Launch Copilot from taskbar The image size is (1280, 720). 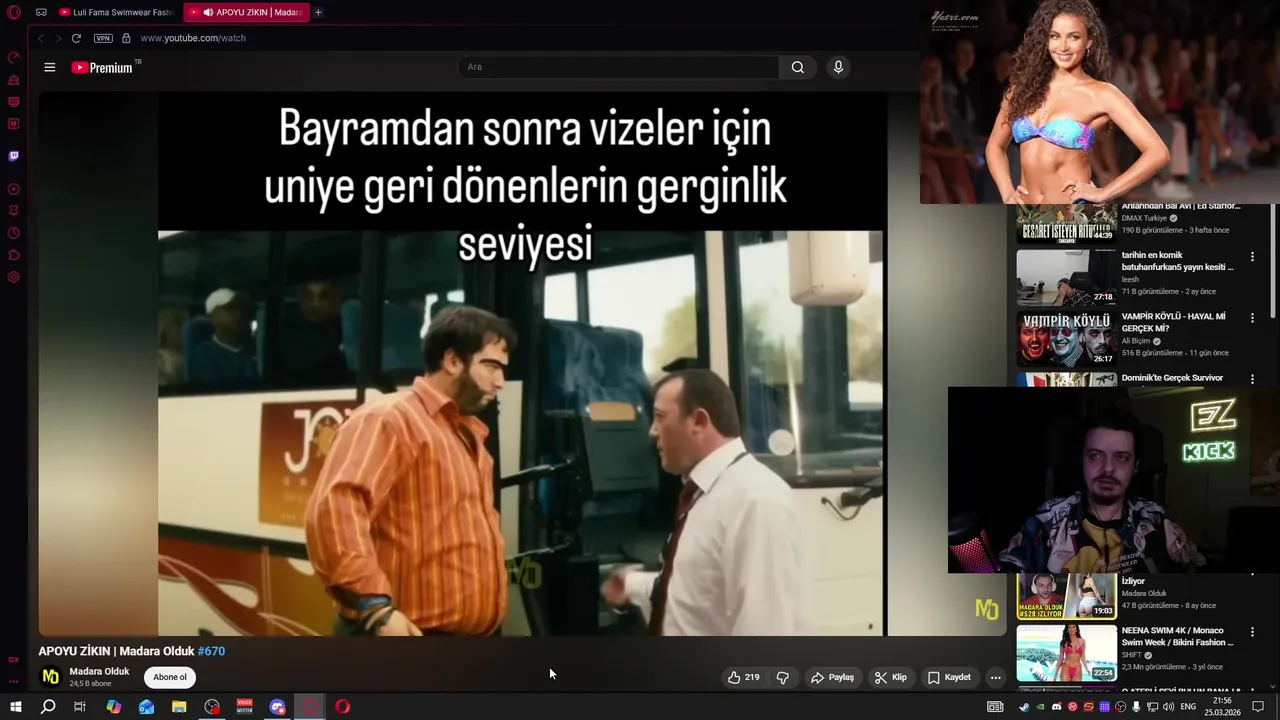click(113, 707)
